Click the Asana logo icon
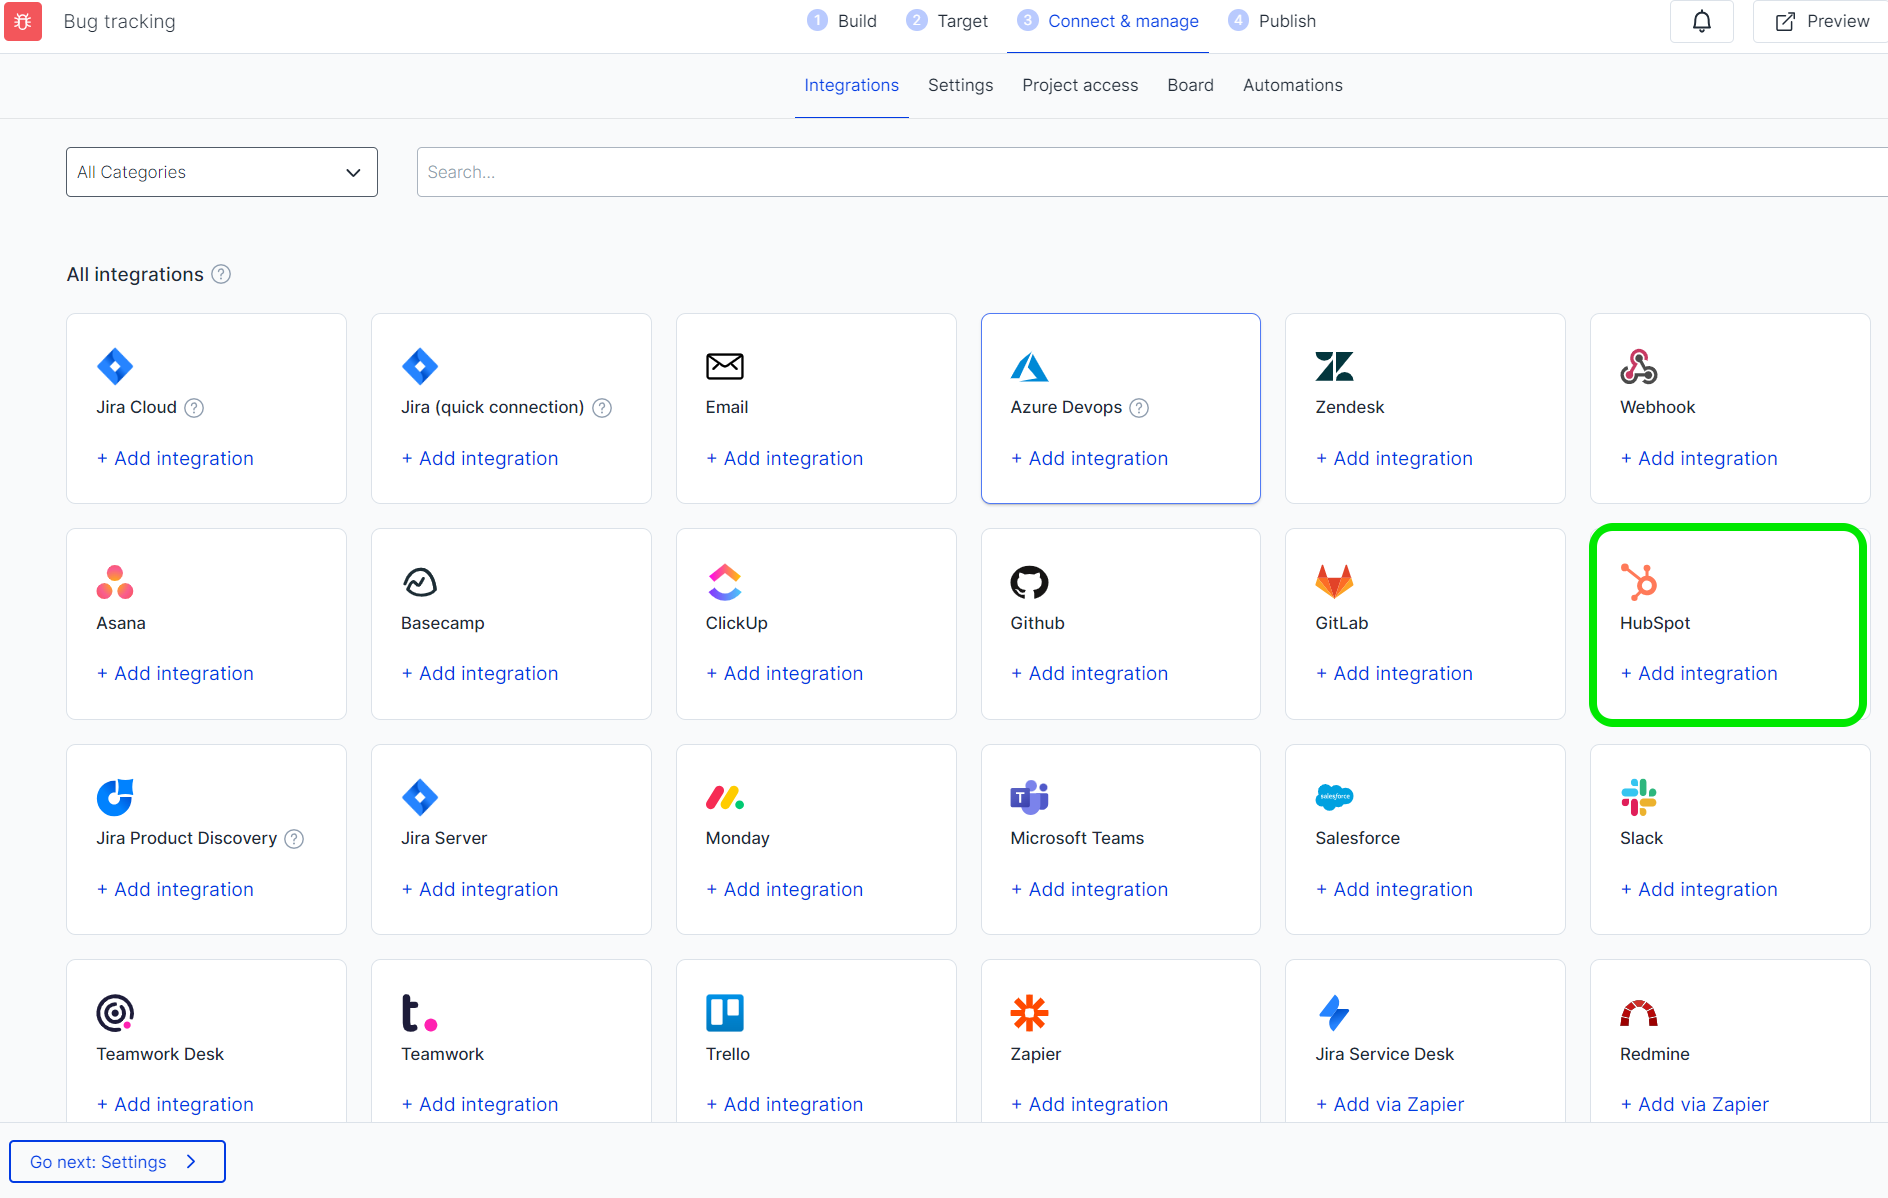Viewport: 1888px width, 1198px height. pyautogui.click(x=115, y=582)
